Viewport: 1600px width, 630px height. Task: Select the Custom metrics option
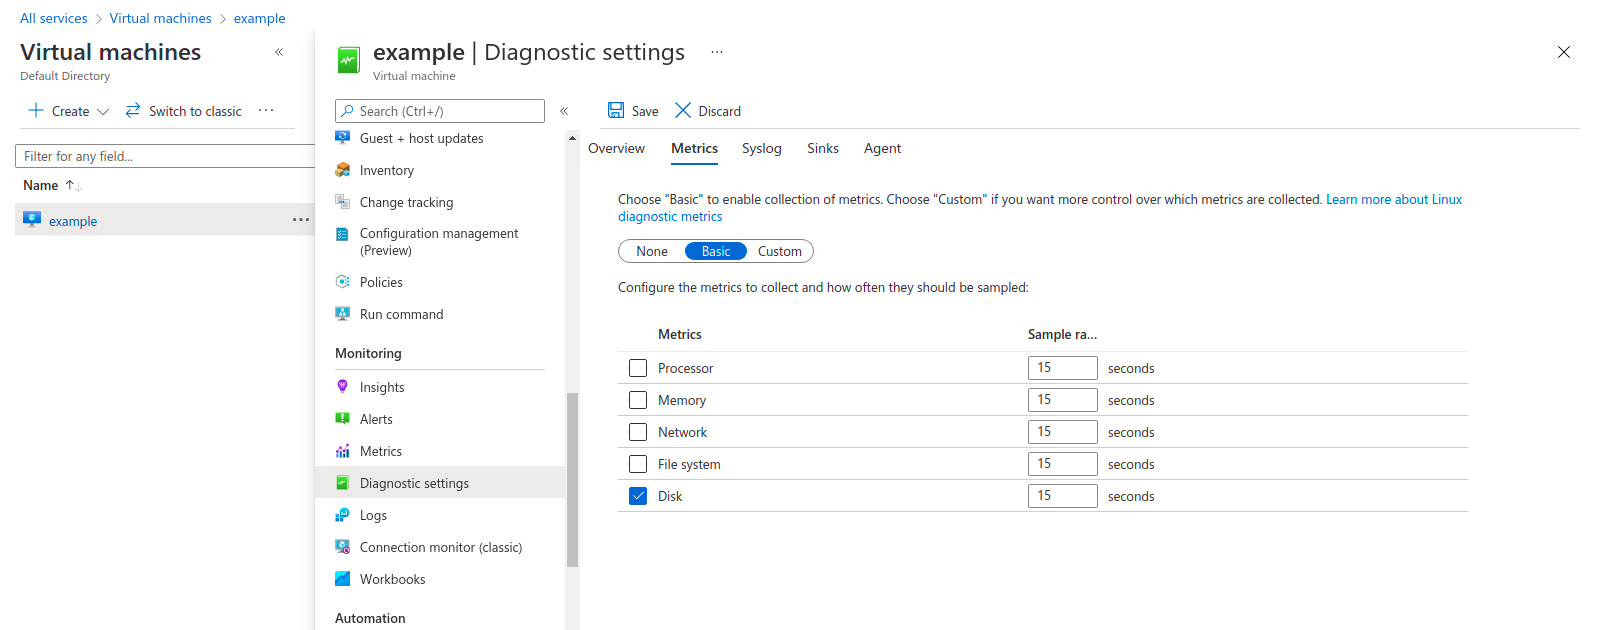tap(780, 251)
